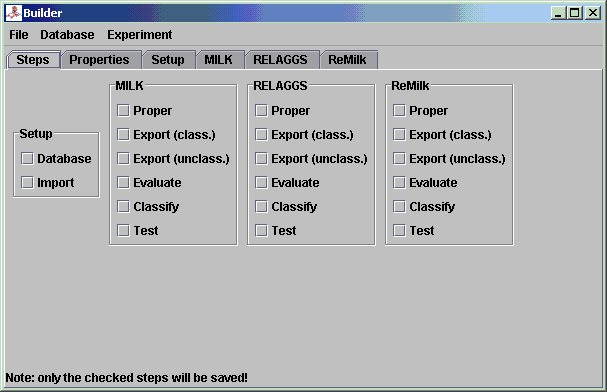Viewport: 607px width, 392px height.
Task: Open the Experiment menu
Action: [x=139, y=35]
